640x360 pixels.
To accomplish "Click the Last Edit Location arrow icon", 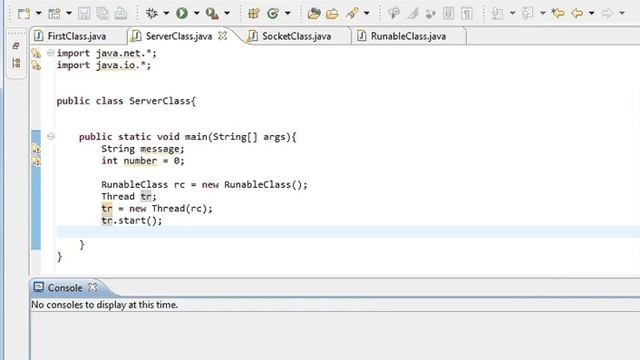I will click(x=558, y=13).
